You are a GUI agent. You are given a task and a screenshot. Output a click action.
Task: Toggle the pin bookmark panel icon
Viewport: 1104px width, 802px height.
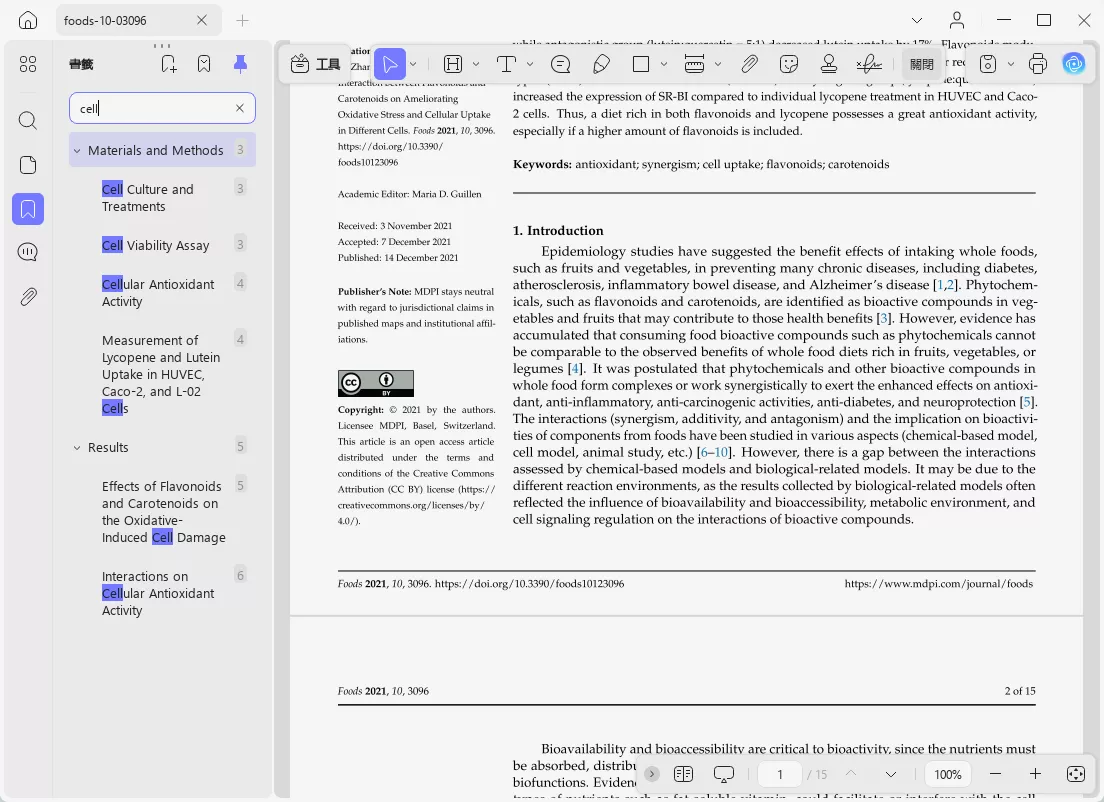(x=240, y=64)
